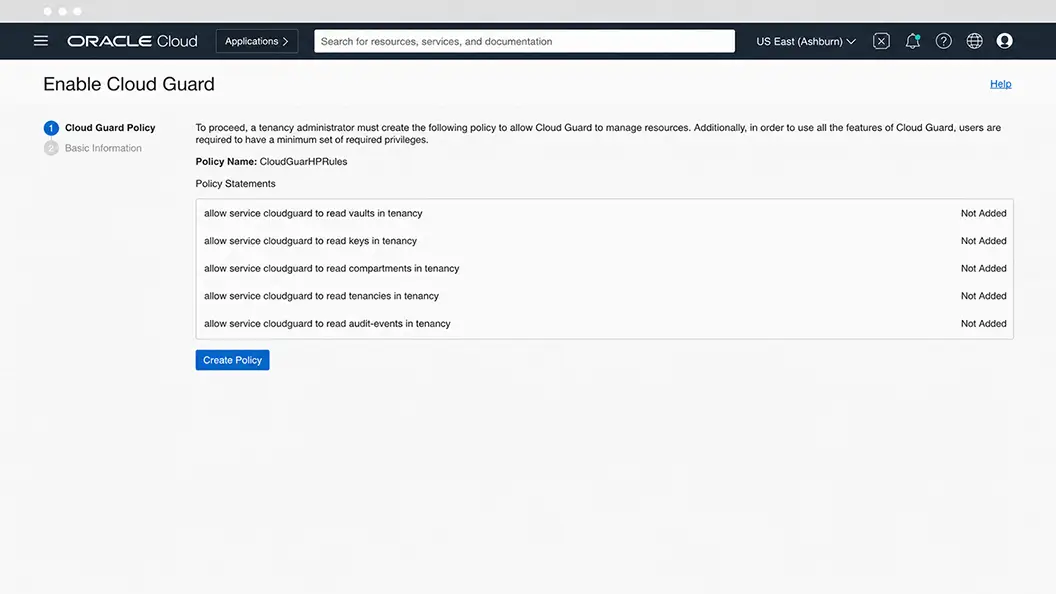Open the user profile avatar menu
Image resolution: width=1056 pixels, height=594 pixels.
click(x=1004, y=41)
